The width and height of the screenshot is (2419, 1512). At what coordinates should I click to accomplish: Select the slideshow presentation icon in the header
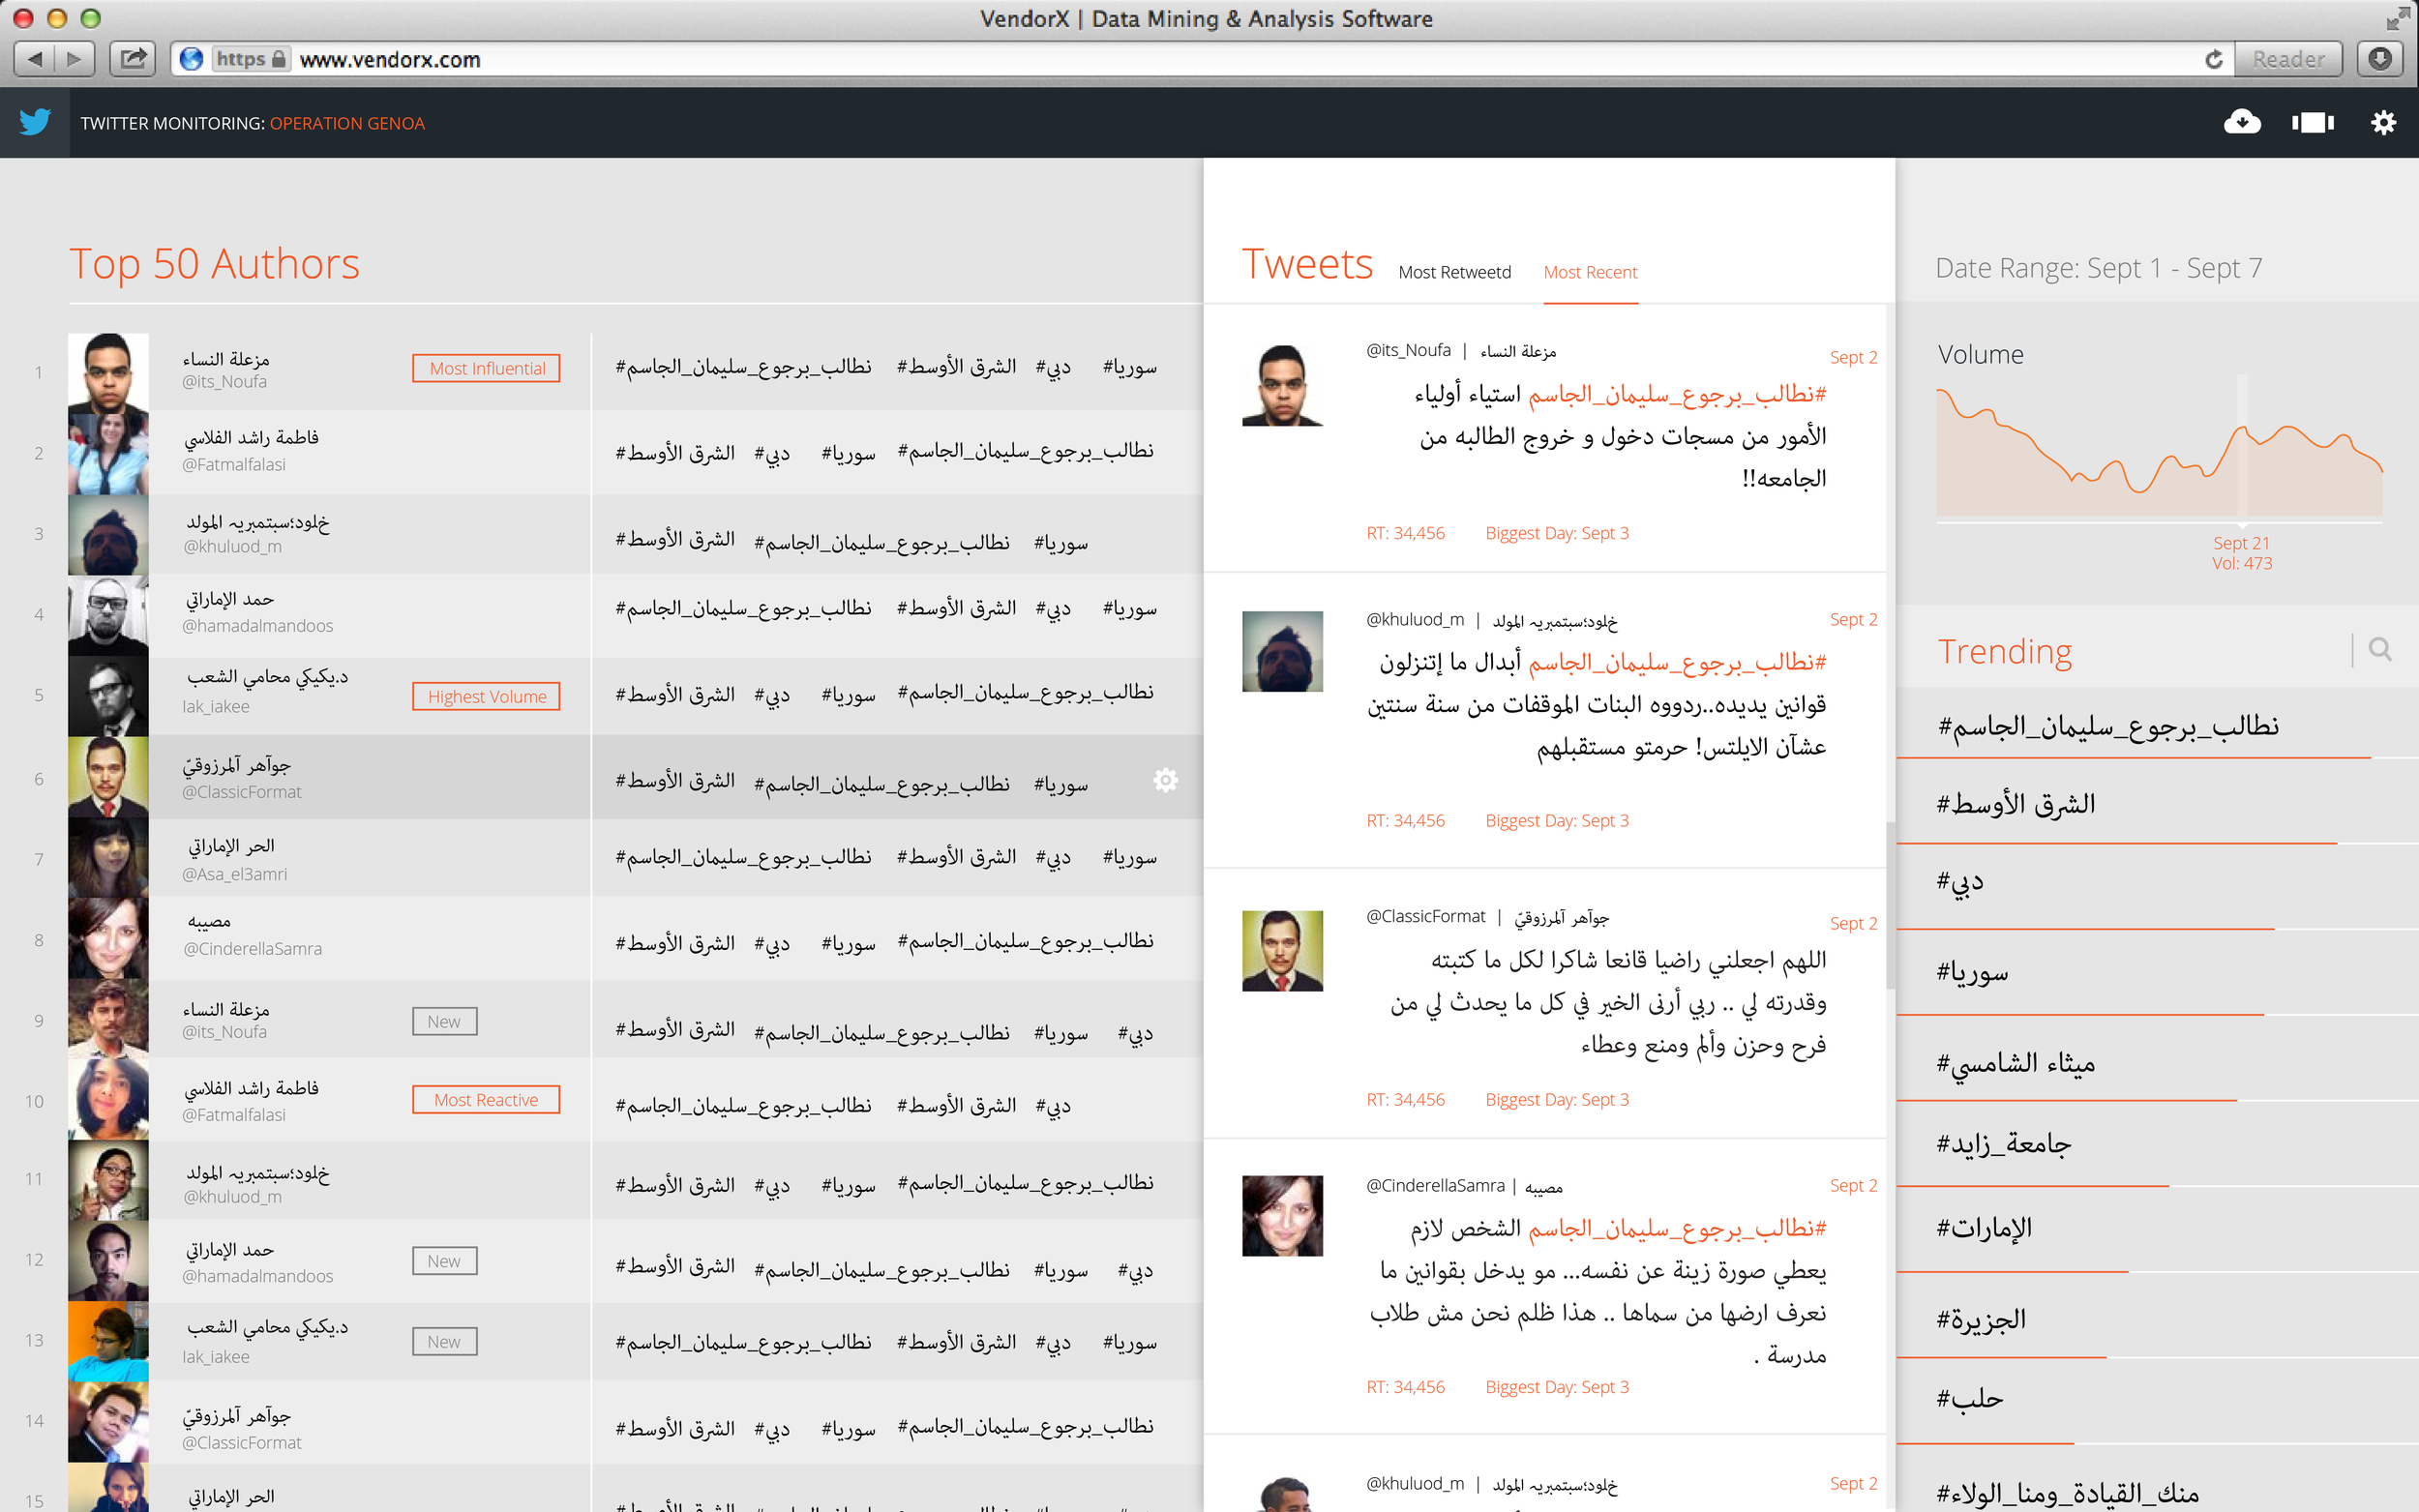[2312, 122]
